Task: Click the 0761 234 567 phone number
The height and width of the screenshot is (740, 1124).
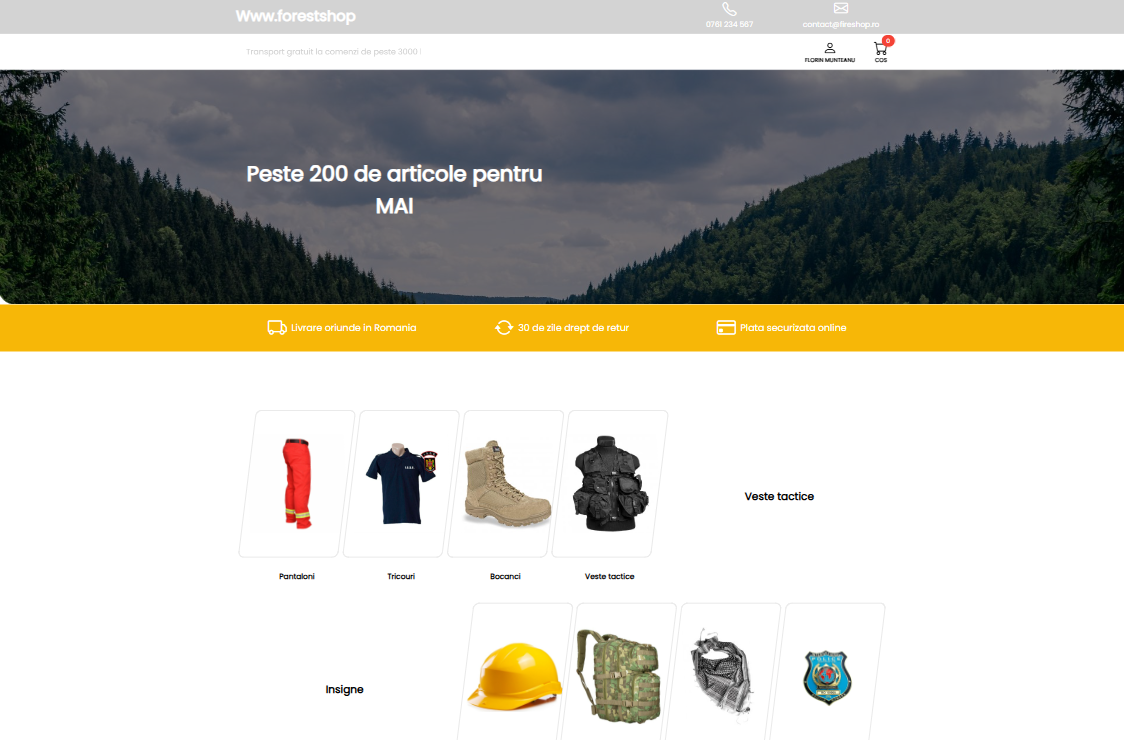Action: (729, 24)
